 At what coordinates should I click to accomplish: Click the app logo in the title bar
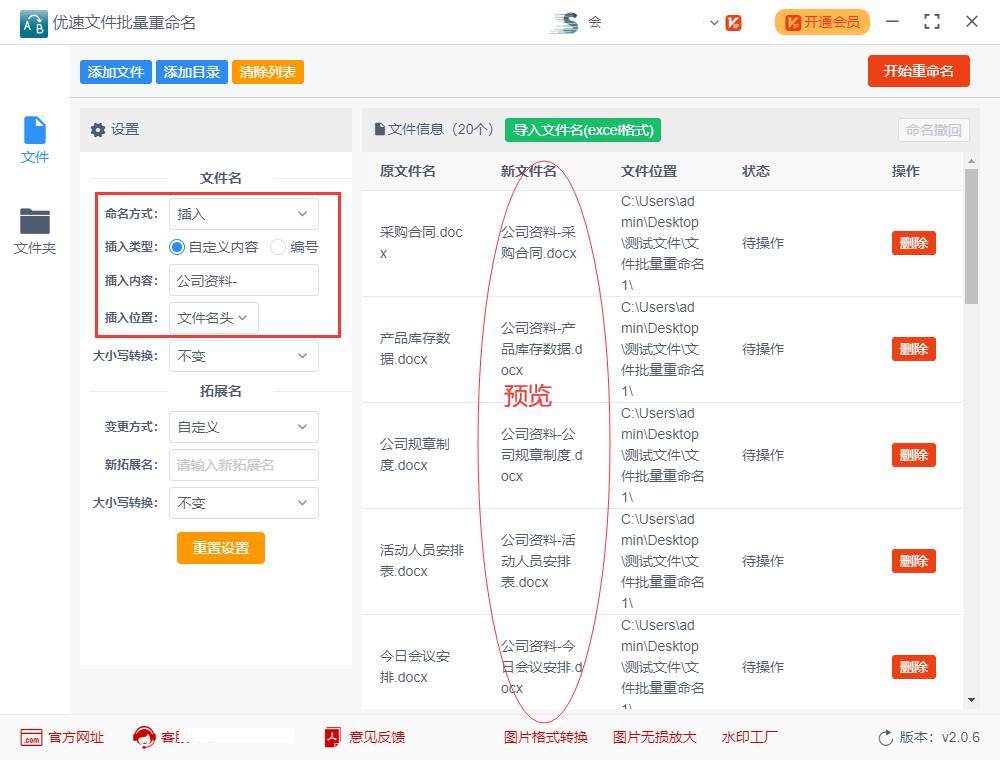33,23
